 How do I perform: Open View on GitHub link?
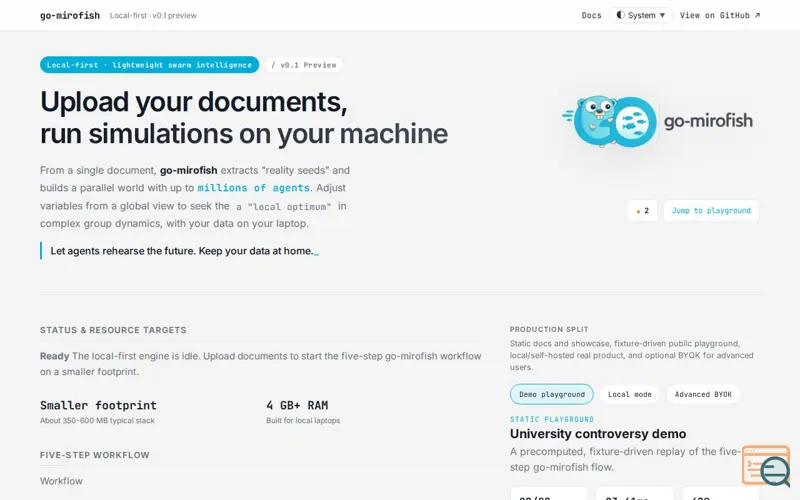point(720,15)
